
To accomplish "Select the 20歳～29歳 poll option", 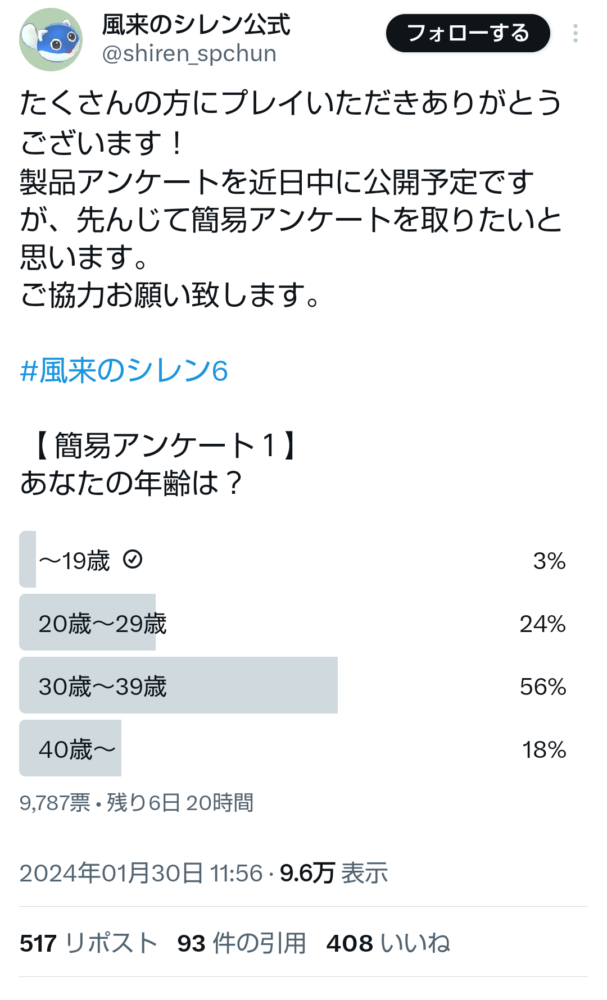I will pyautogui.click(x=293, y=622).
